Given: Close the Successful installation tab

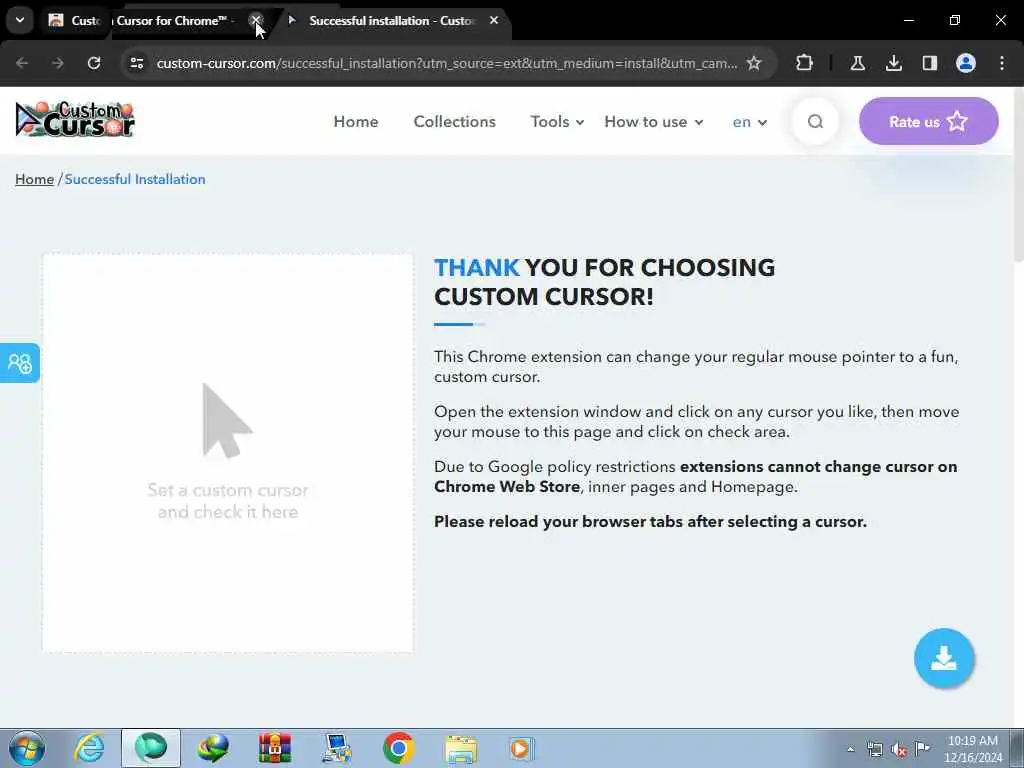Looking at the screenshot, I should (x=494, y=20).
